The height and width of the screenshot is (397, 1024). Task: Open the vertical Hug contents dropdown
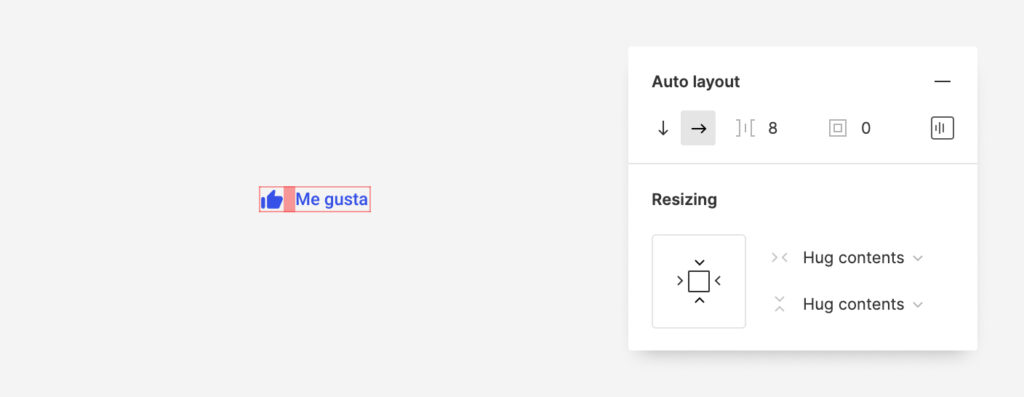click(862, 304)
